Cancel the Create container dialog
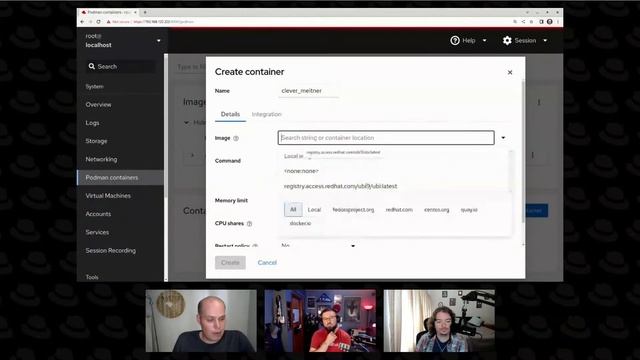 pyautogui.click(x=267, y=262)
